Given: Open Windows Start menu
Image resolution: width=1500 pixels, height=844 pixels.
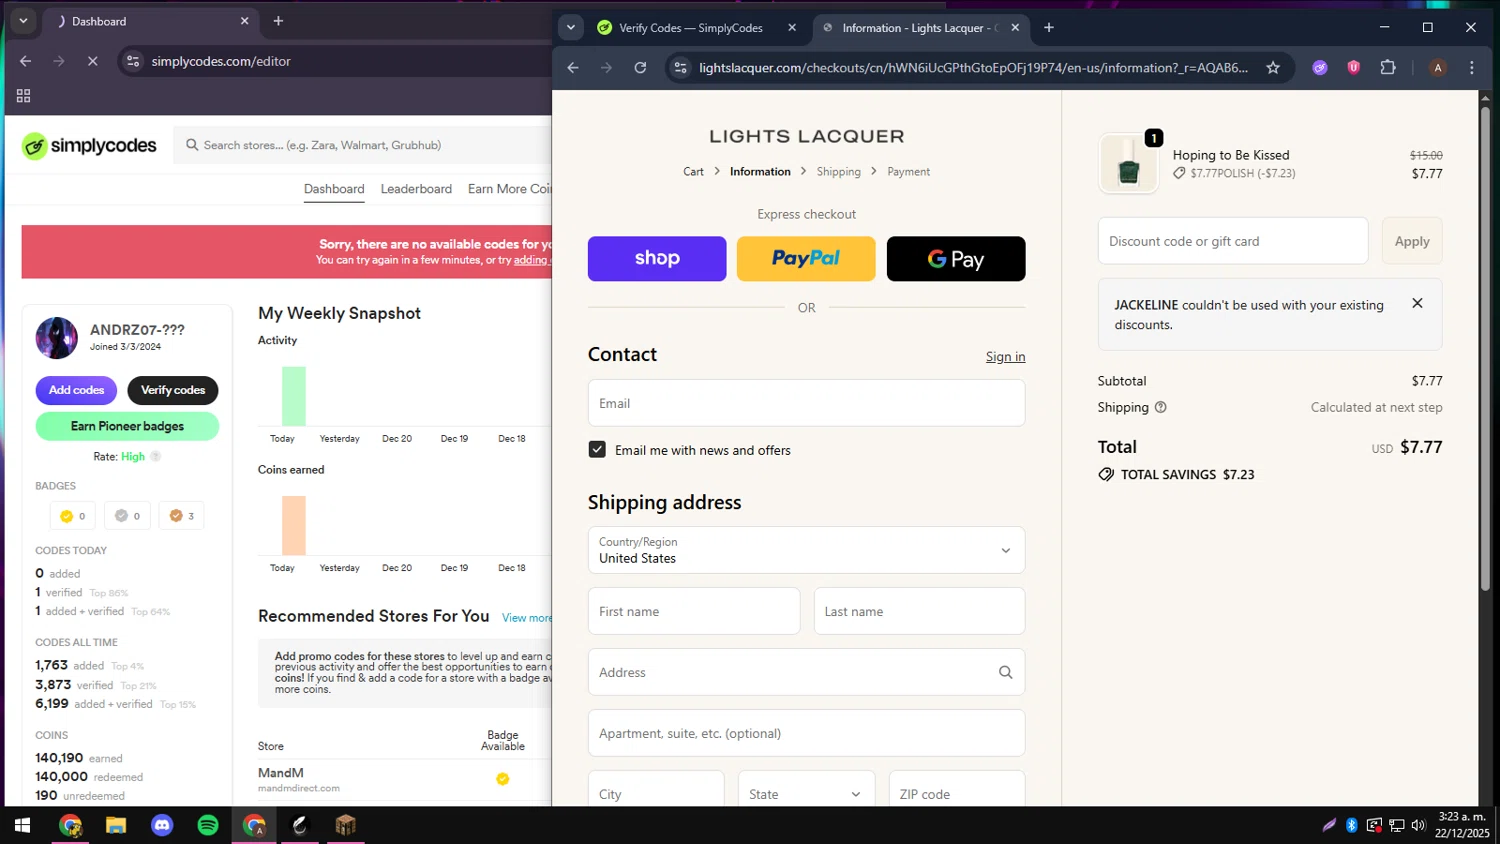Looking at the screenshot, I should 22,825.
